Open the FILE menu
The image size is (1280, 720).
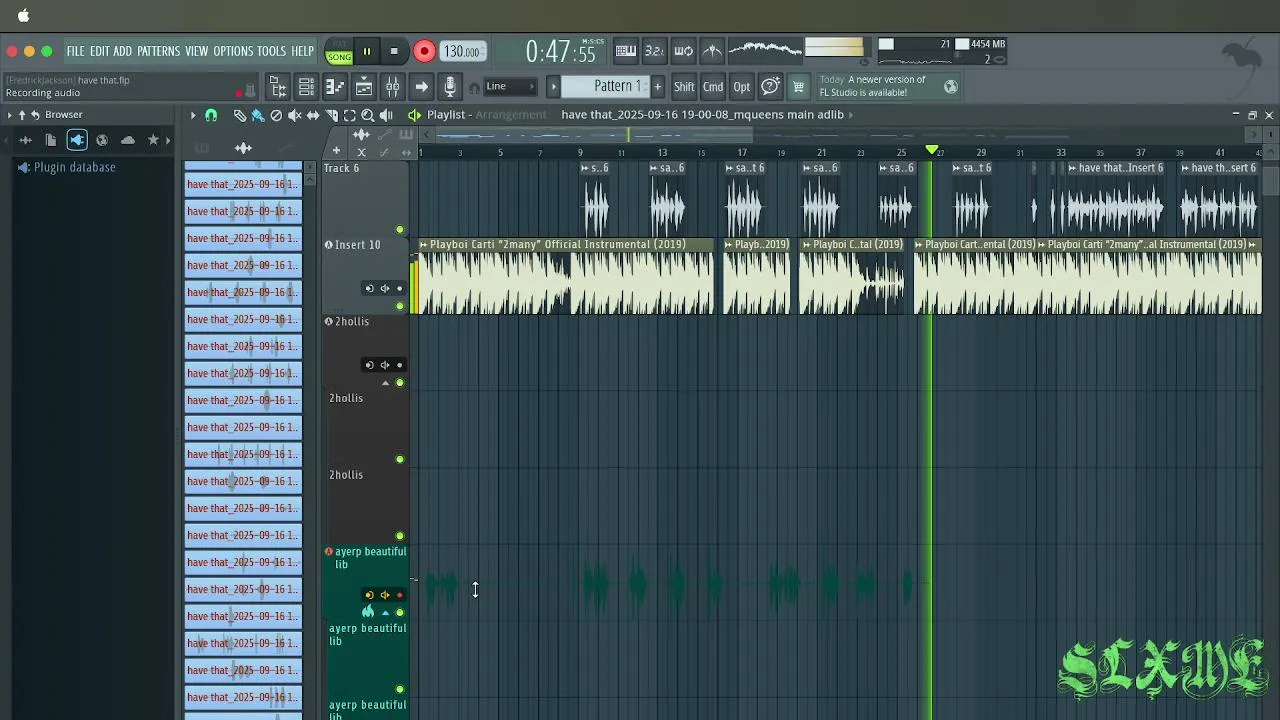[75, 51]
